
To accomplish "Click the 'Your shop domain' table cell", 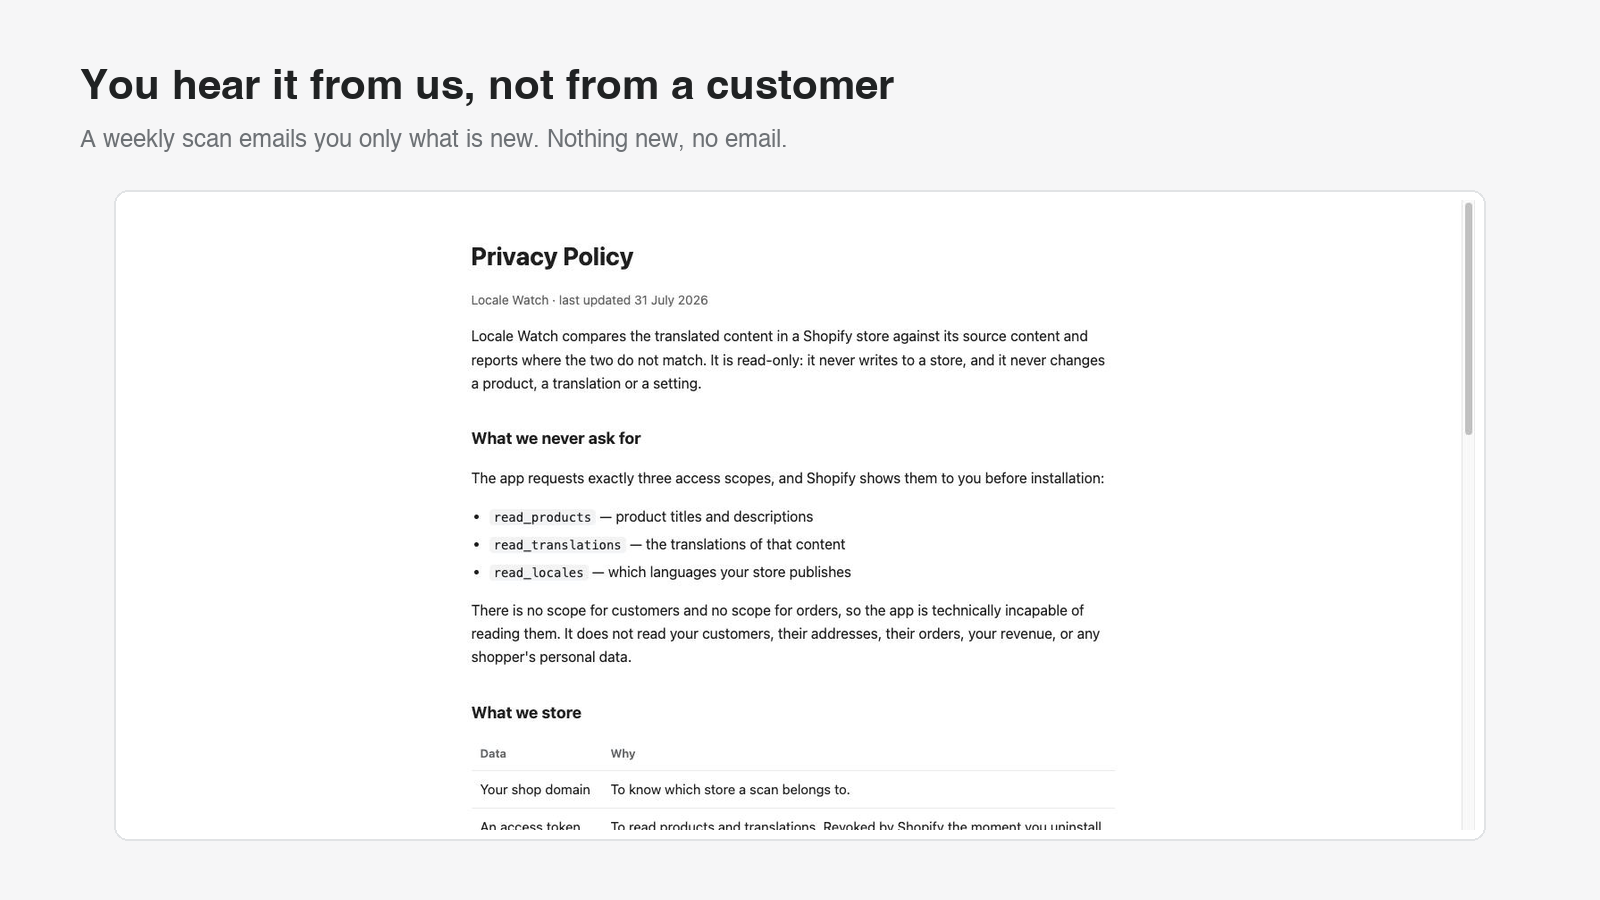I will [x=535, y=790].
